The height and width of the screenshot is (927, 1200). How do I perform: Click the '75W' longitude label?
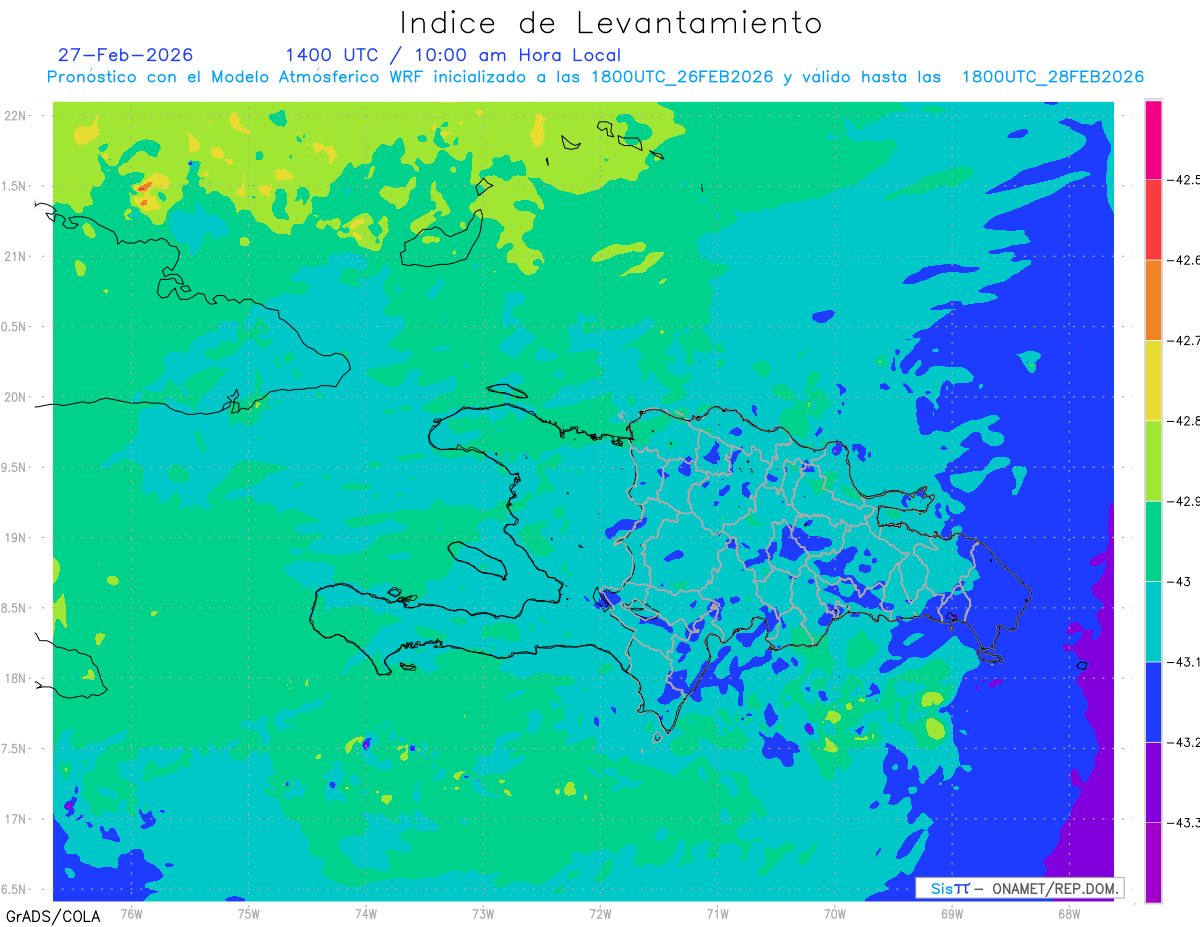point(248,913)
